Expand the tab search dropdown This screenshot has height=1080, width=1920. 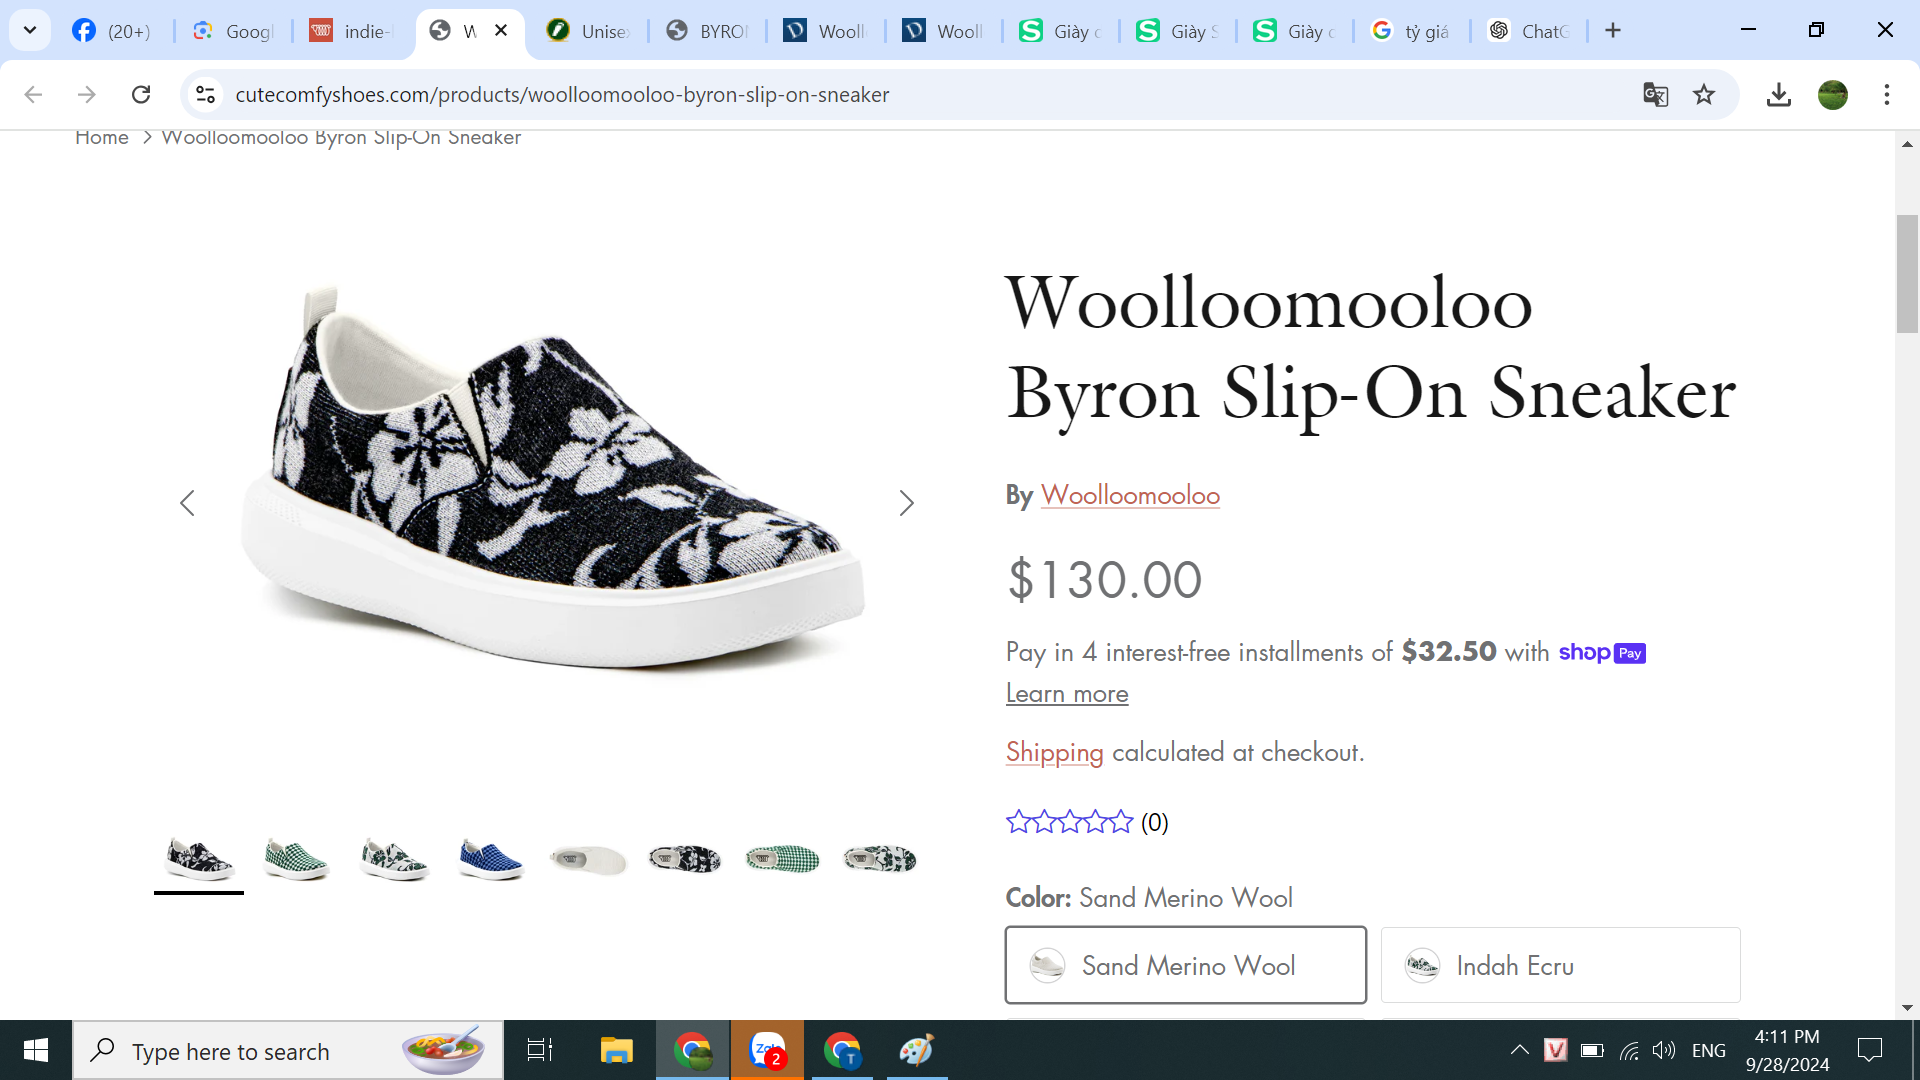tap(30, 30)
